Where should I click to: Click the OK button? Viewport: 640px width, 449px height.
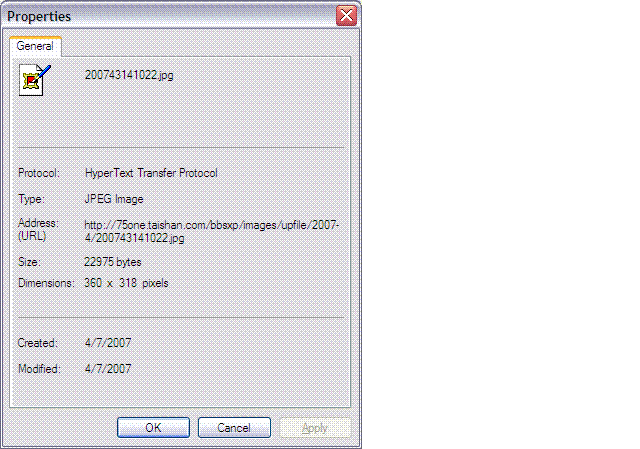[x=153, y=427]
